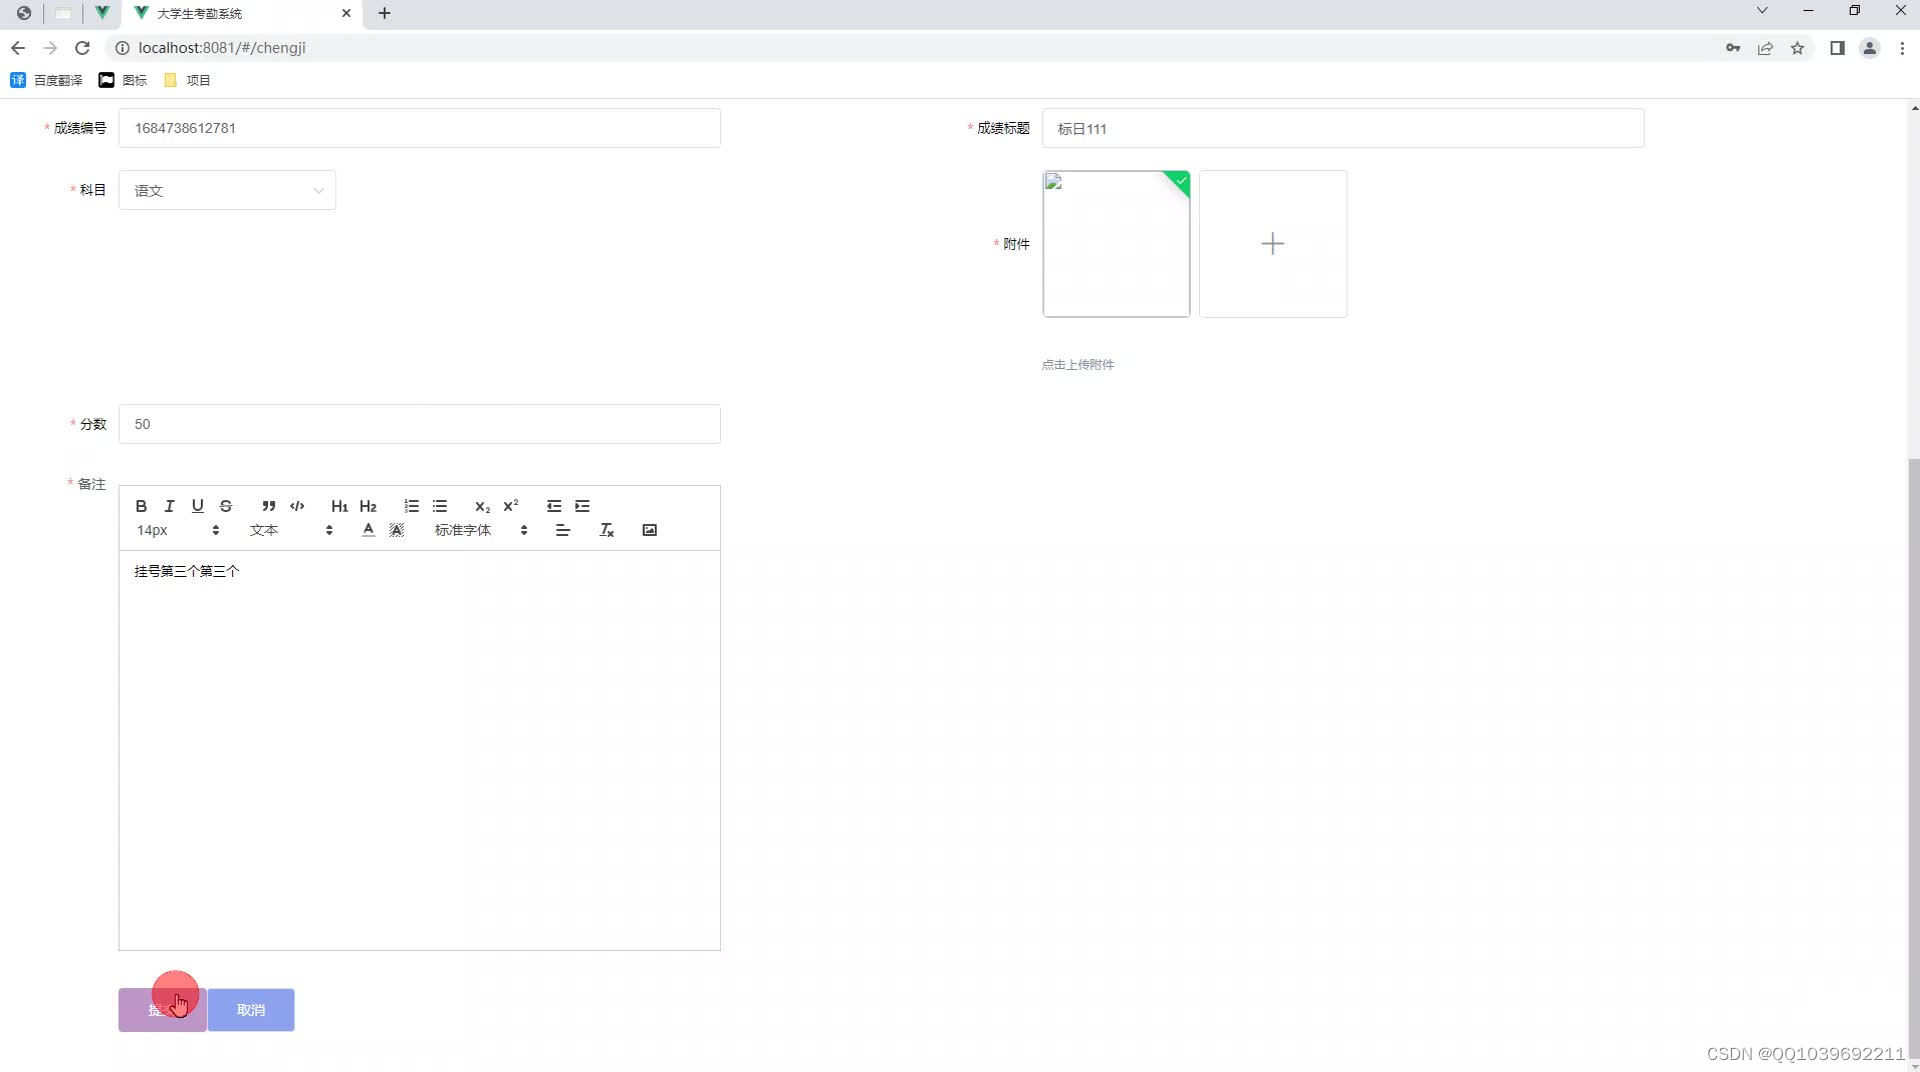Open a new browser tab
The width and height of the screenshot is (1920, 1072).
384,13
